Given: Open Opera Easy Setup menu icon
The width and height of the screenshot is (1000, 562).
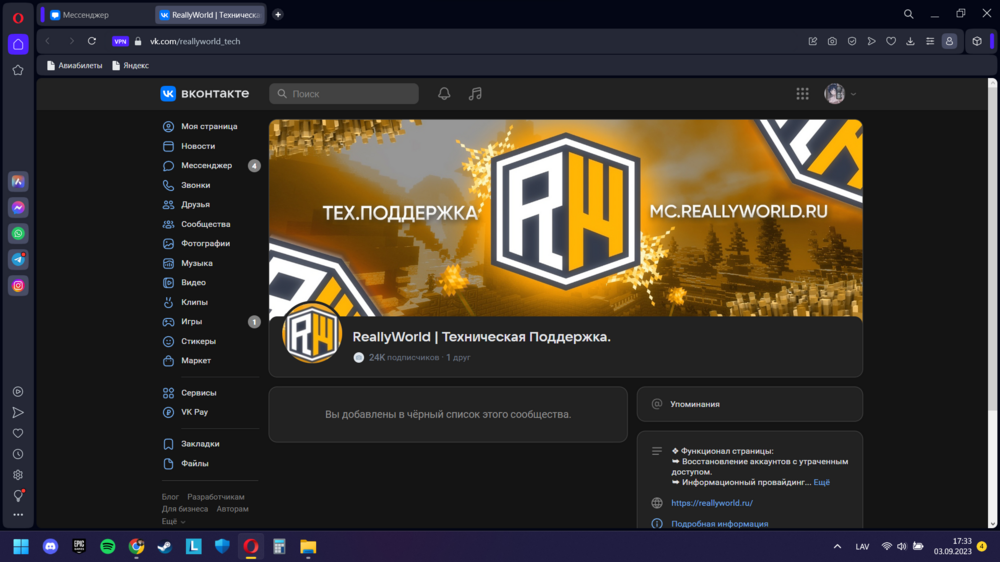Looking at the screenshot, I should pyautogui.click(x=930, y=41).
